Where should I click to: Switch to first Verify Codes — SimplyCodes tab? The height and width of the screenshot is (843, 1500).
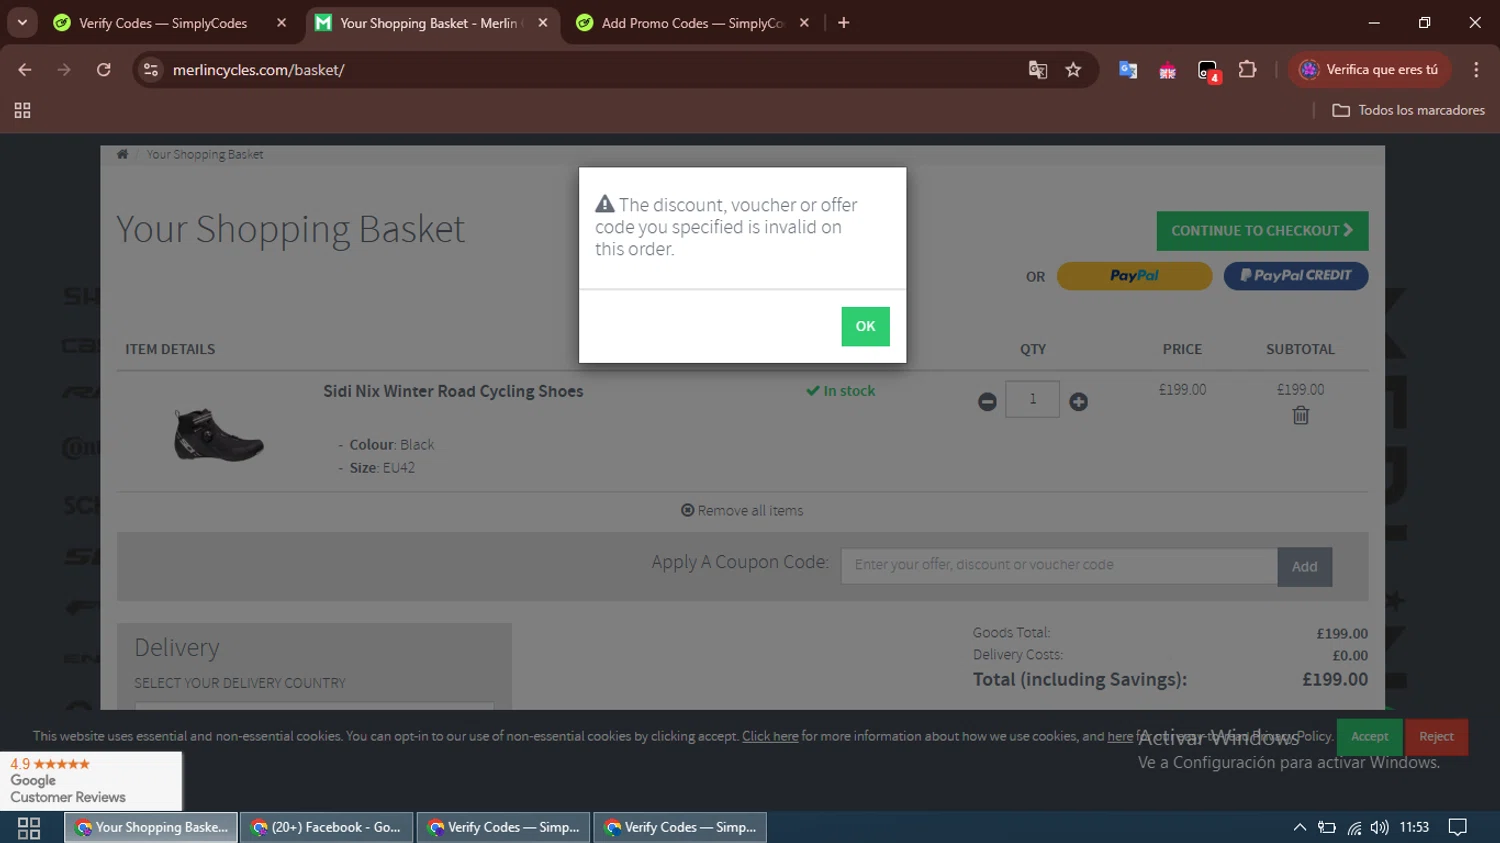(x=162, y=23)
